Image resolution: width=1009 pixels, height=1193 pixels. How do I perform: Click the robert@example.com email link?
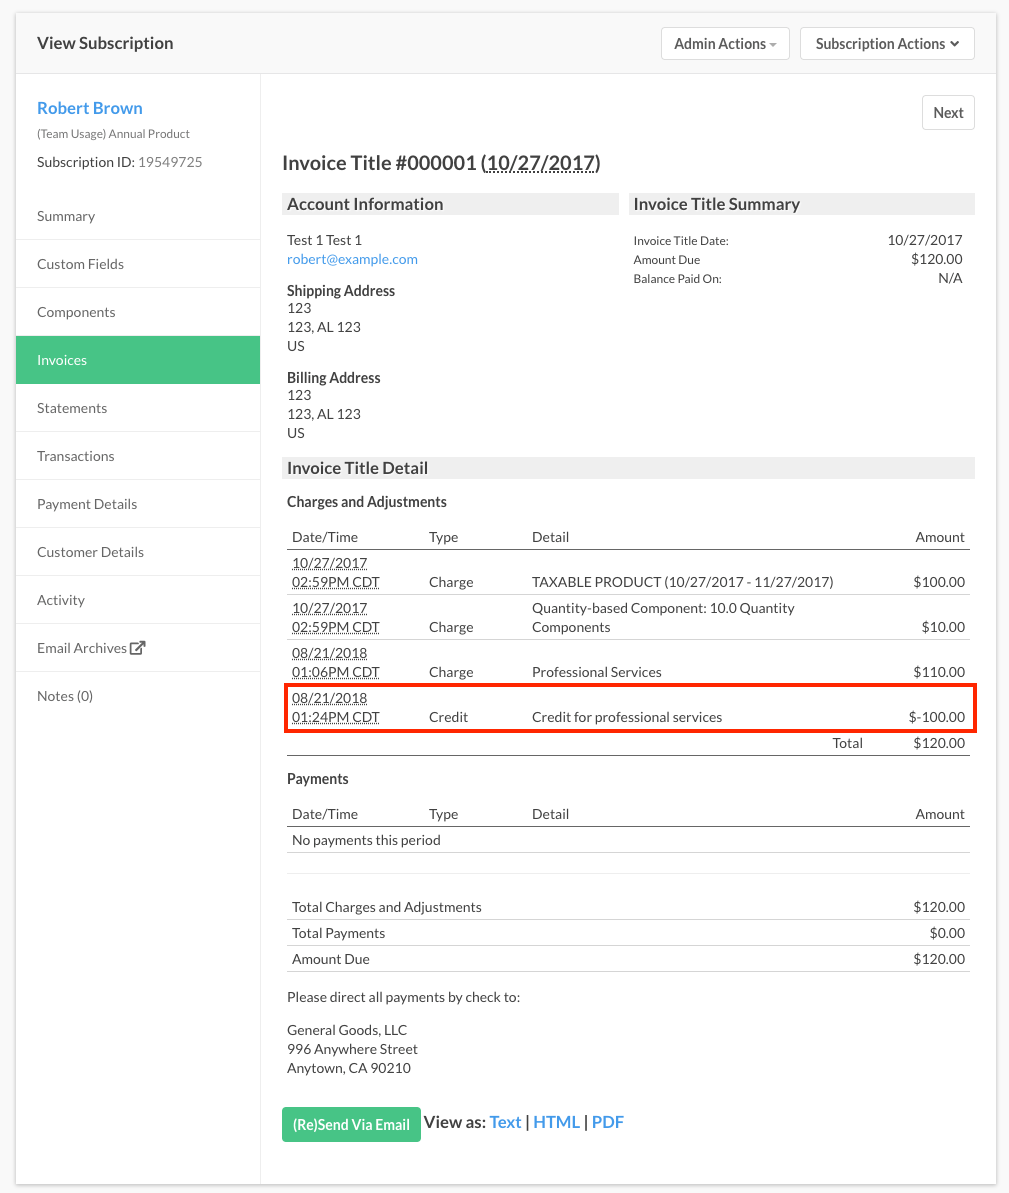click(352, 259)
